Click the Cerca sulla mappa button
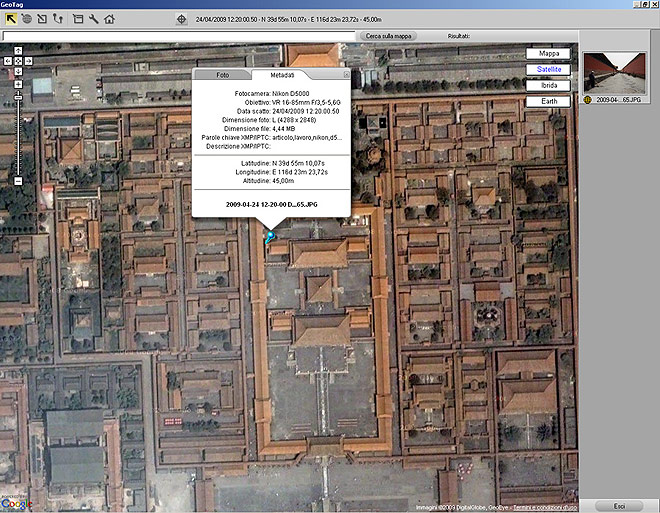 pyautogui.click(x=388, y=36)
